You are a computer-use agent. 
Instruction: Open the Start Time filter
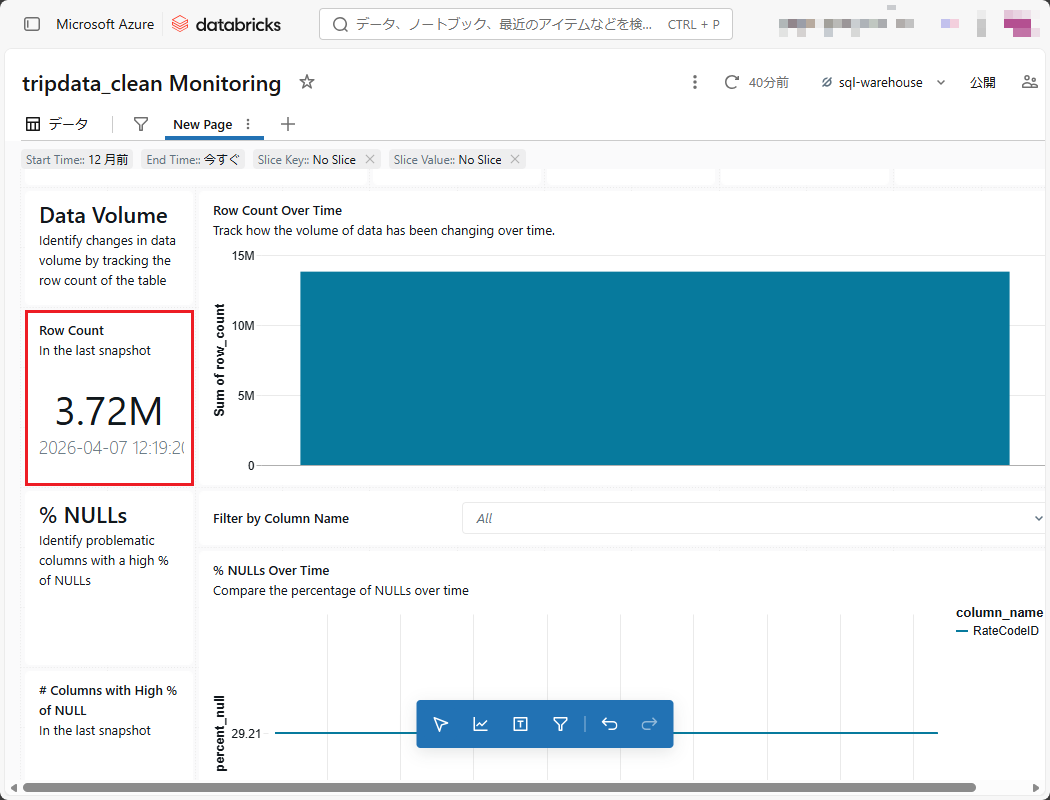click(x=77, y=159)
